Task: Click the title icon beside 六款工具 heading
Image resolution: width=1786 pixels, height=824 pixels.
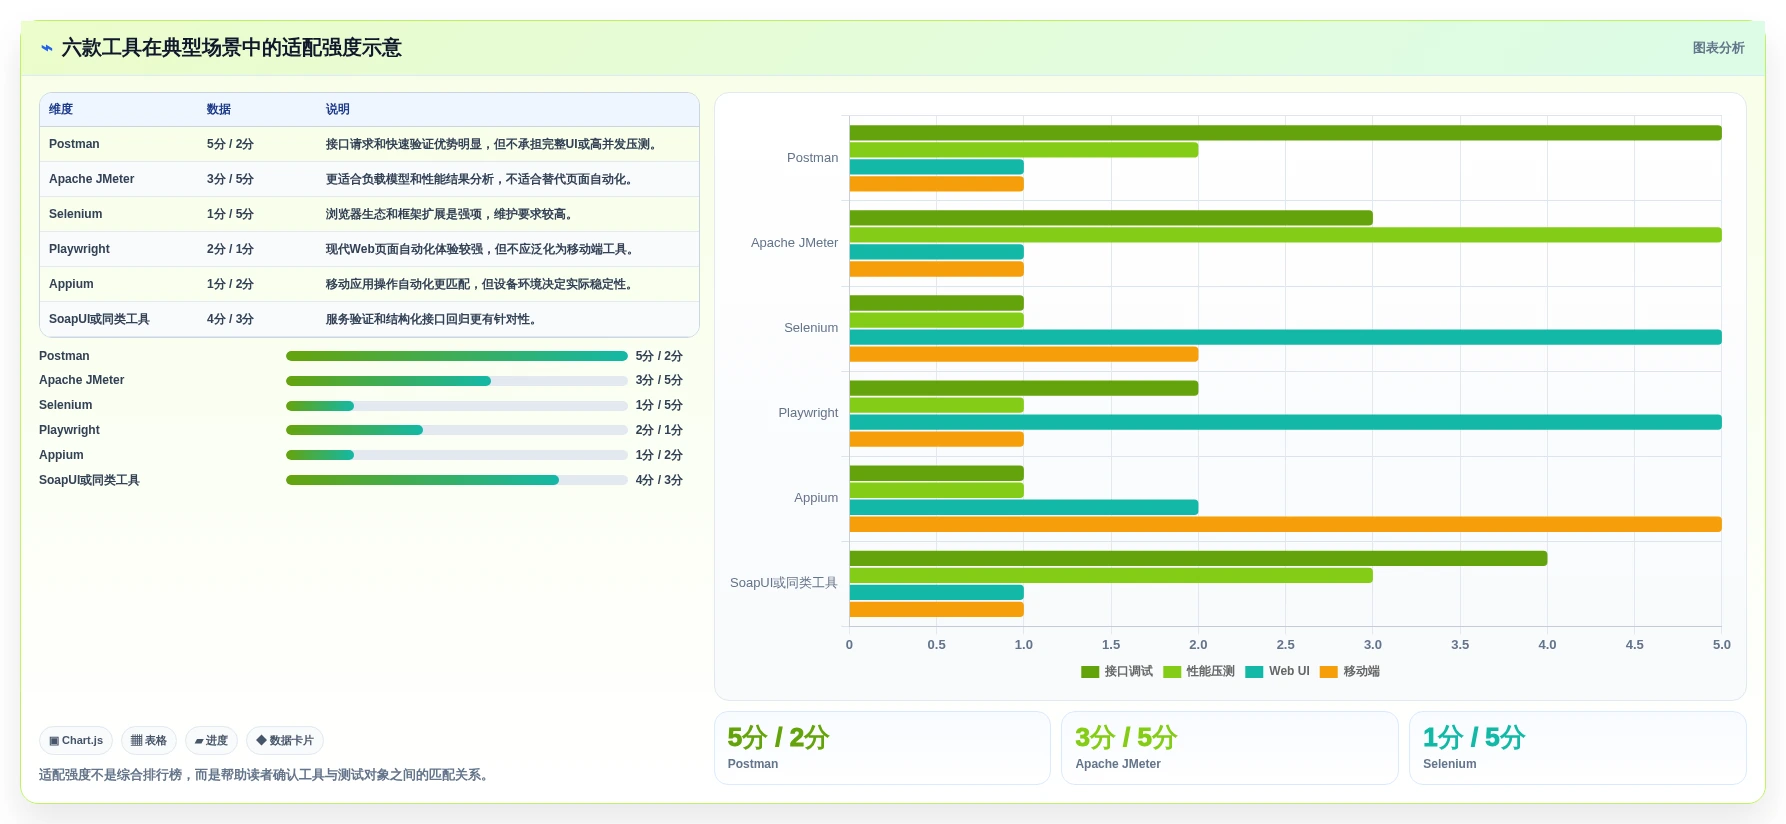Action: pos(46,48)
